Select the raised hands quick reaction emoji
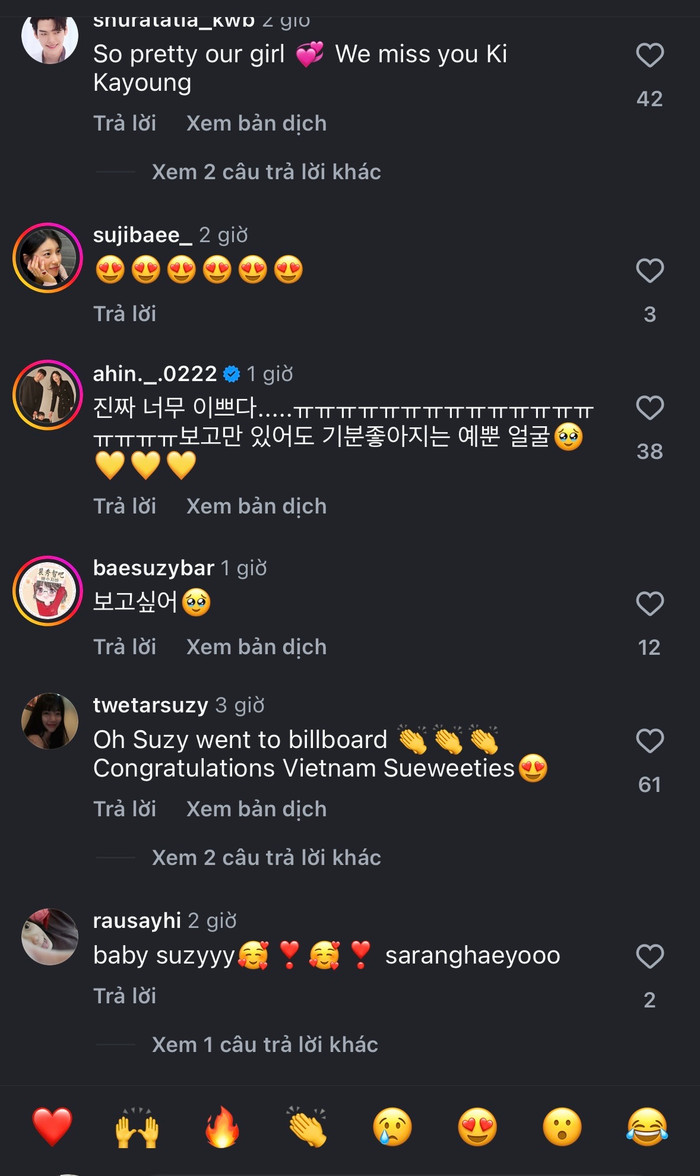The height and width of the screenshot is (1176, 700). (x=139, y=1125)
